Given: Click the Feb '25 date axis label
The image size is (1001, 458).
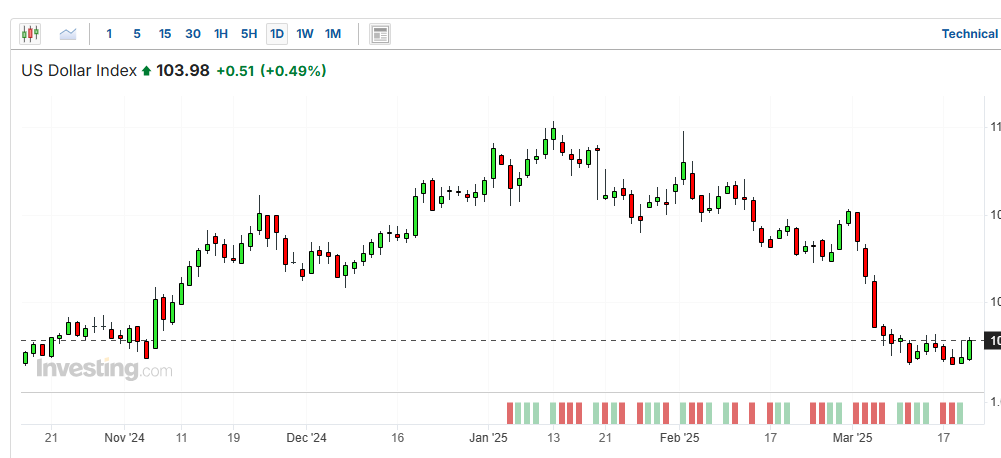Looking at the screenshot, I should click(679, 438).
